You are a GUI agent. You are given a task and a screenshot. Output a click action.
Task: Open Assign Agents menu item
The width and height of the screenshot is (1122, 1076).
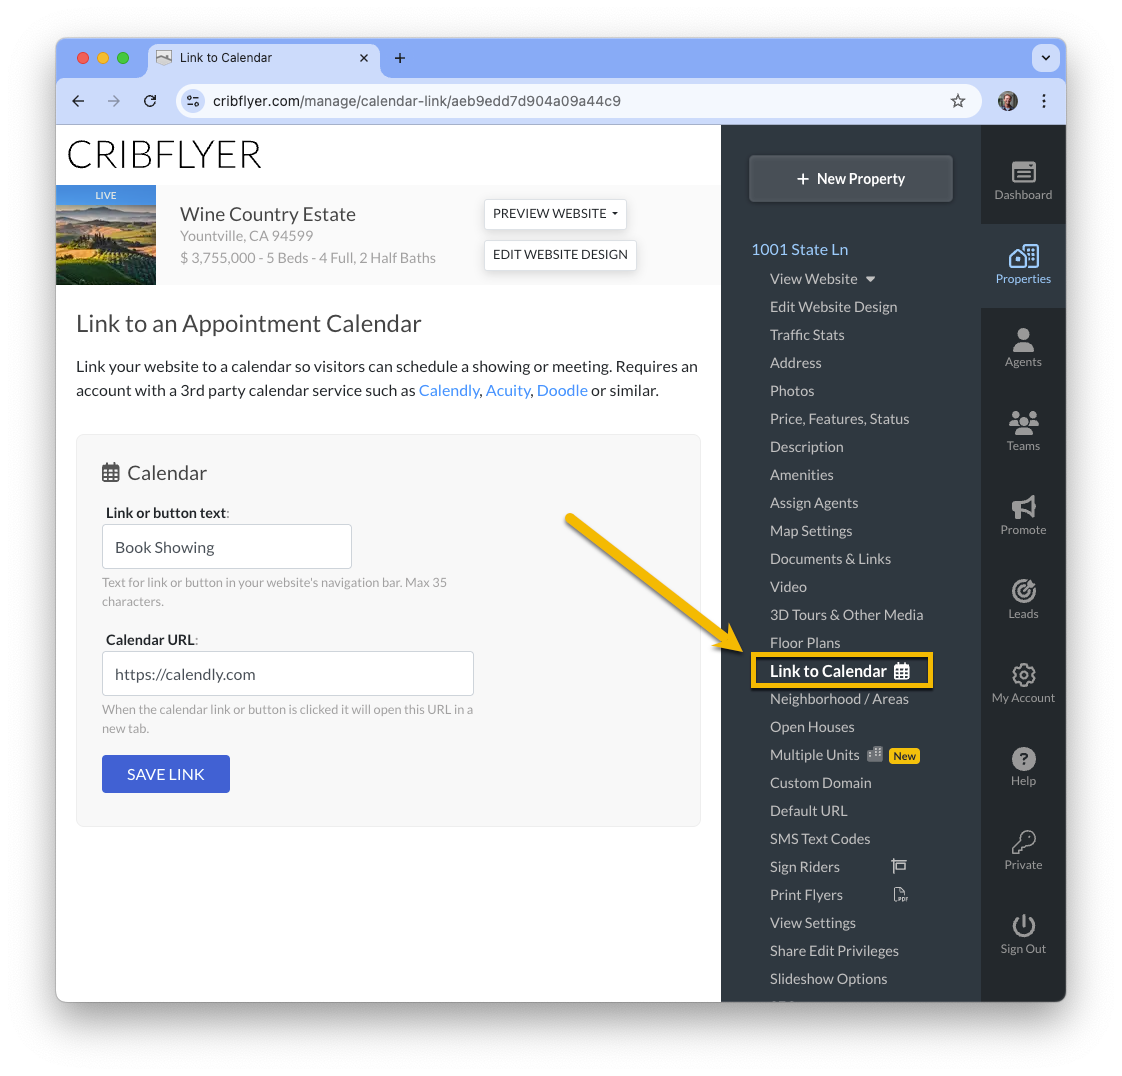[x=814, y=502]
